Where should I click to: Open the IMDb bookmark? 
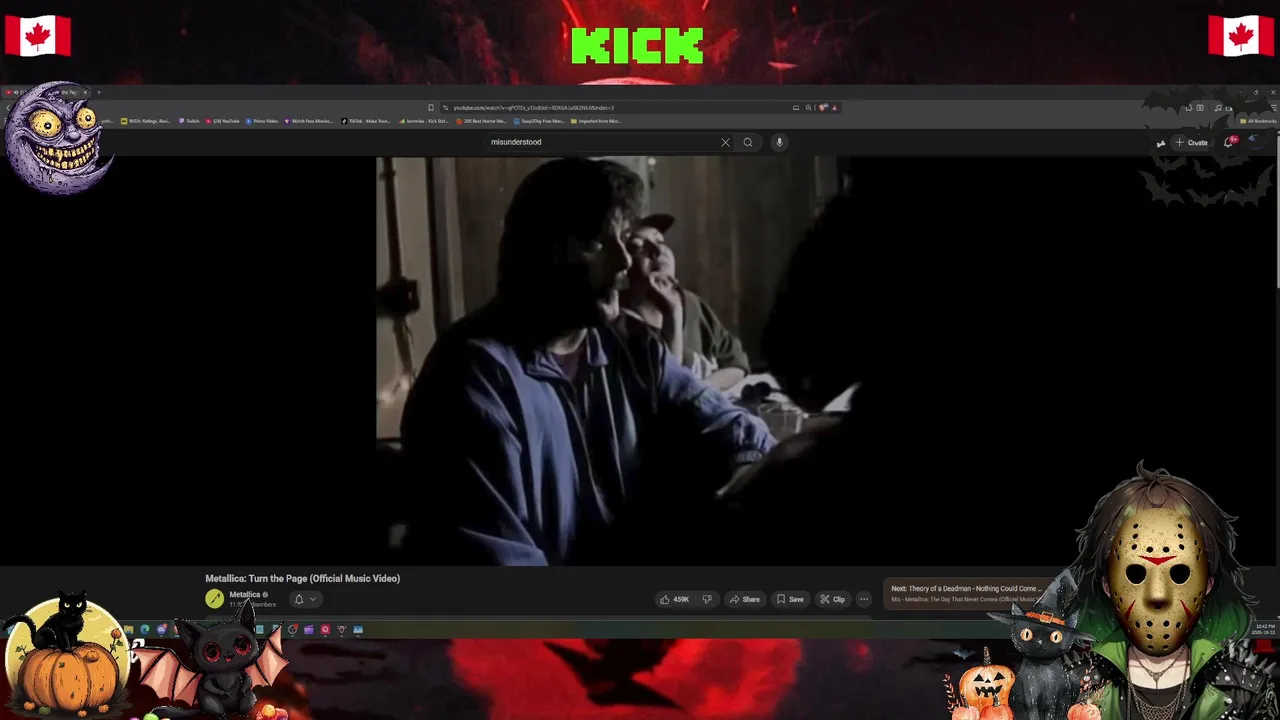click(145, 121)
